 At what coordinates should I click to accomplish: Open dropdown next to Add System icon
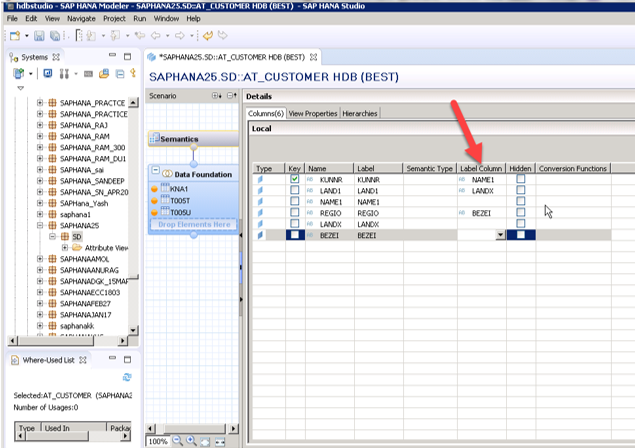point(30,74)
